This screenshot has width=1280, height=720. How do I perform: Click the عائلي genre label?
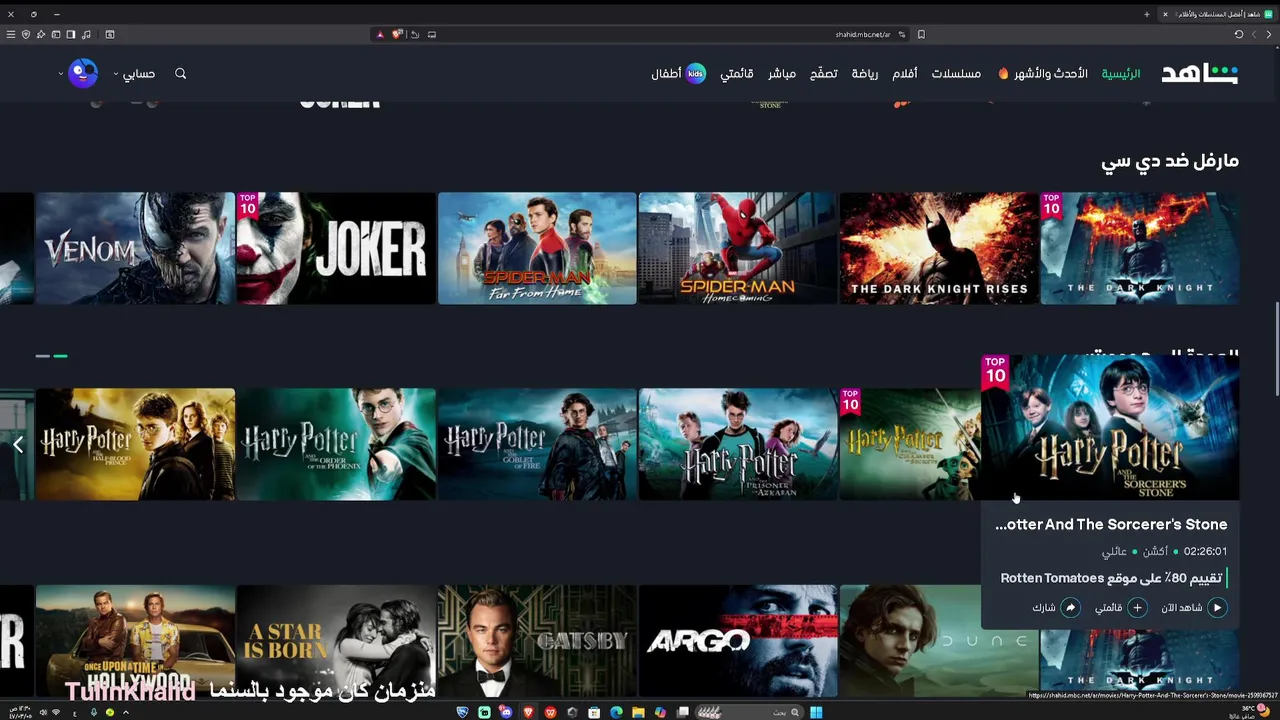point(1114,551)
